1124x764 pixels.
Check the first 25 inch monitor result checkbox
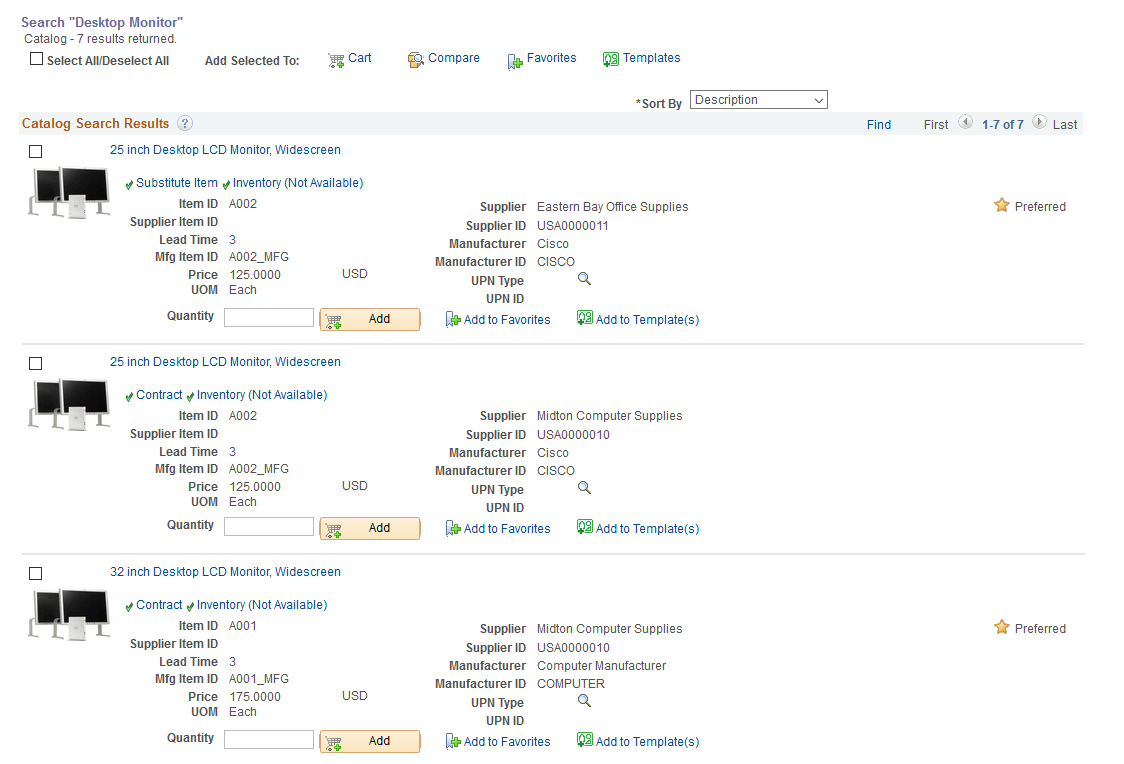(x=36, y=151)
